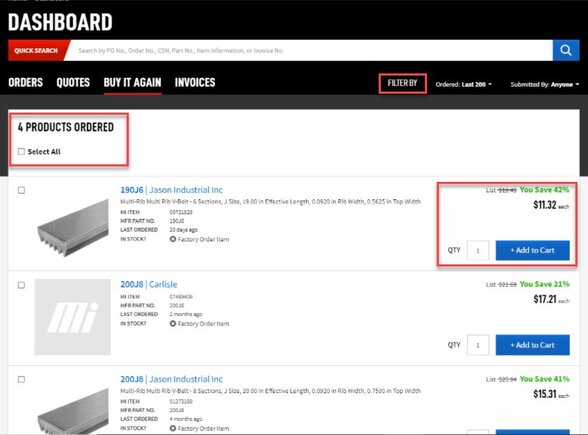The height and width of the screenshot is (435, 588).
Task: Tick the checkbox for 200J8 Carlisle
Action: point(21,285)
